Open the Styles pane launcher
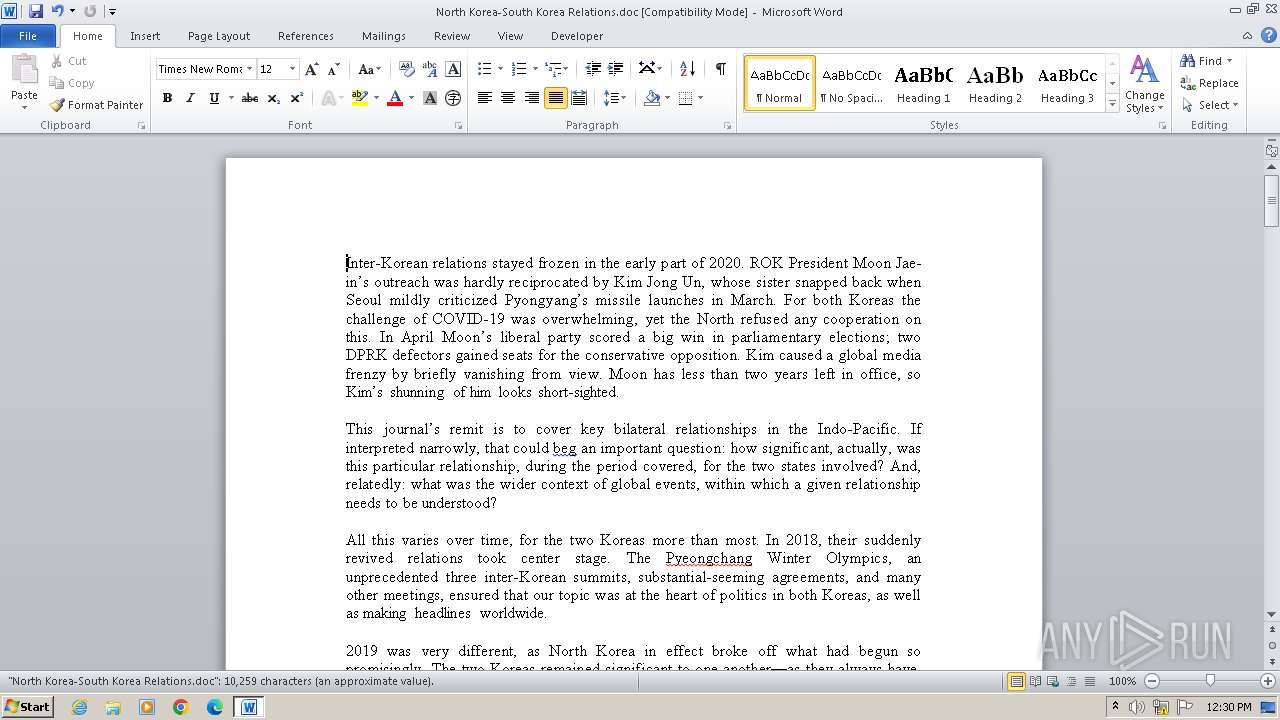 point(1162,126)
